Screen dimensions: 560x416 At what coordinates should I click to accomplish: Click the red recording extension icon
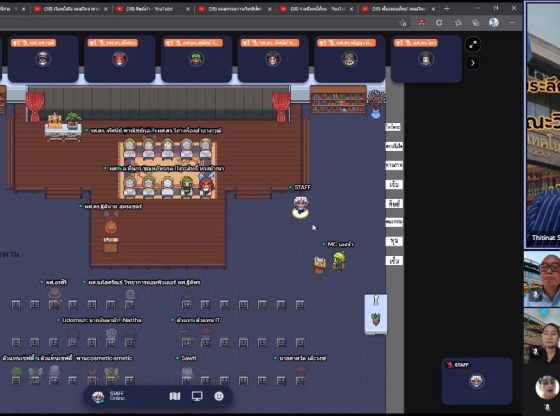421,22
